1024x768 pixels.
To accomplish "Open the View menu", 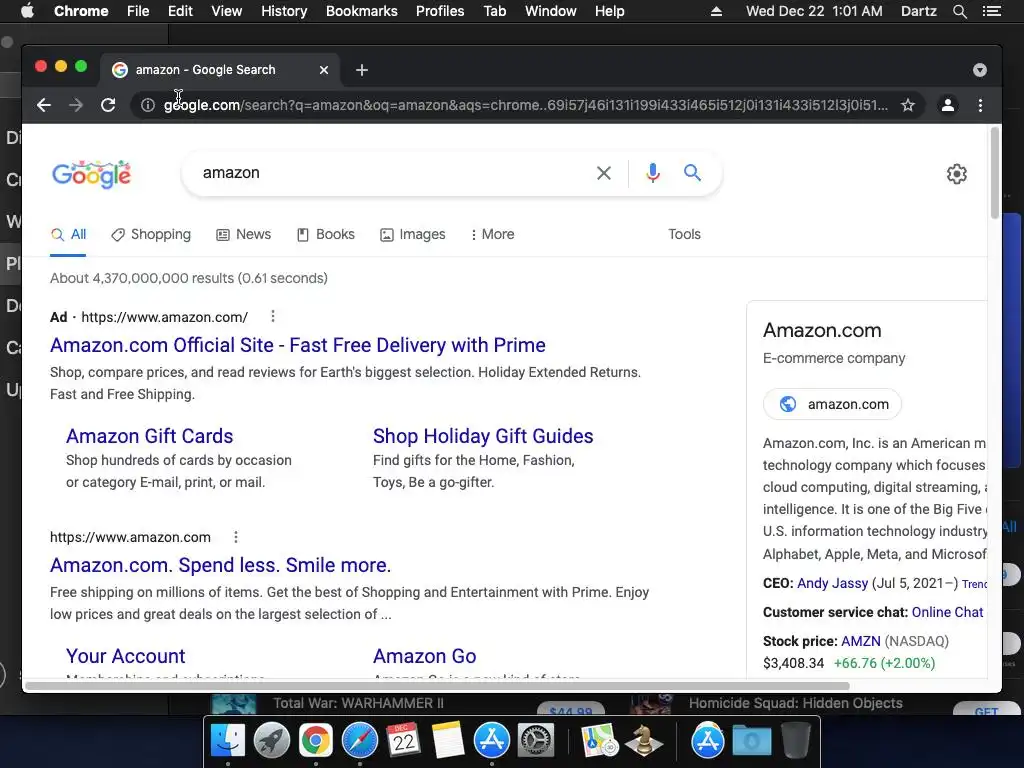I will pos(227,11).
